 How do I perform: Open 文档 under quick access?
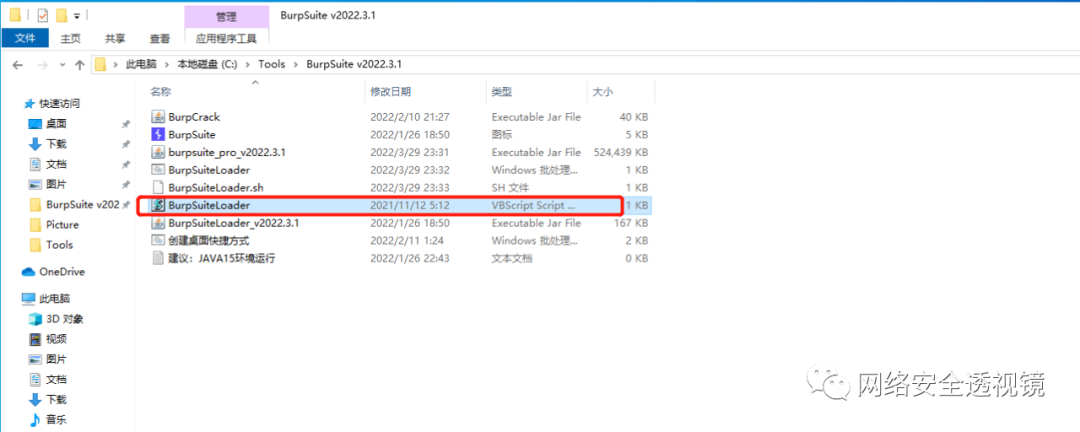(x=56, y=165)
